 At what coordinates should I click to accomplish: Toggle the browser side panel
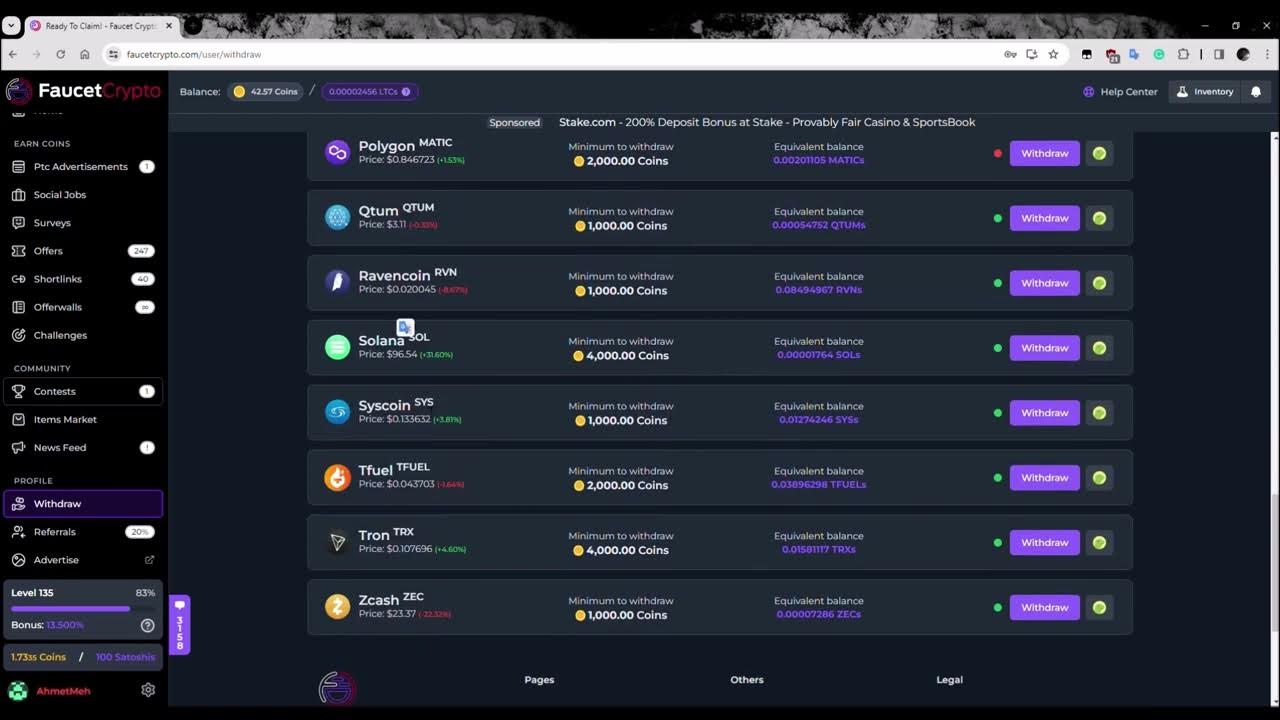pos(1218,54)
